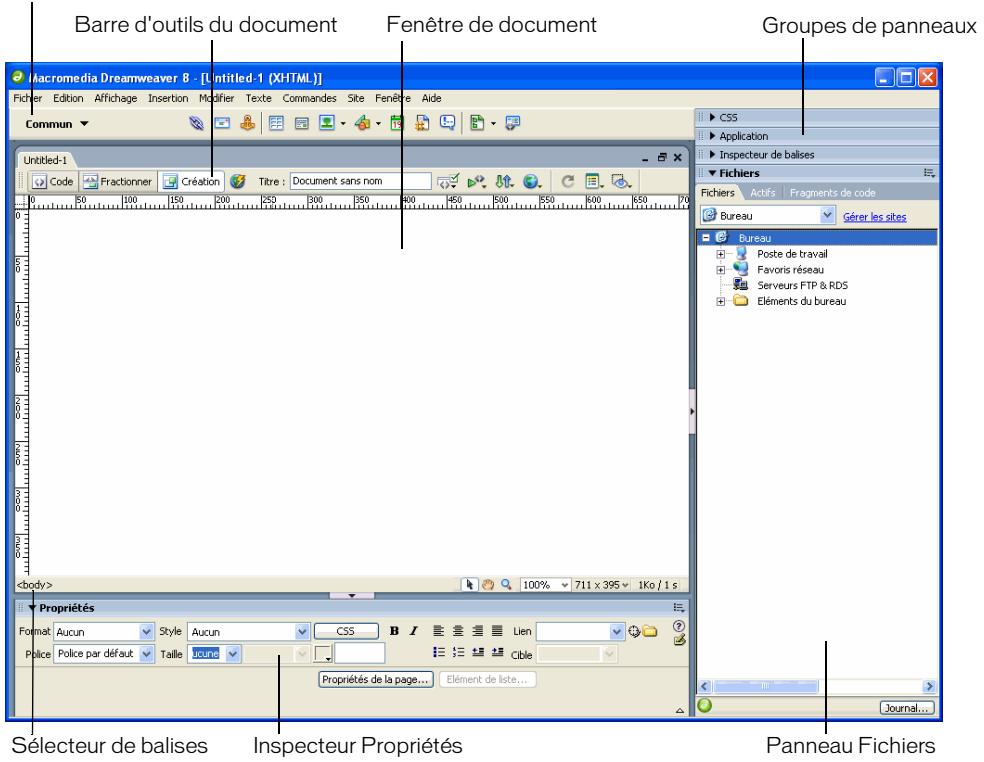The height and width of the screenshot is (762, 984).
Task: Click Propriétés de la page button
Action: [375, 679]
